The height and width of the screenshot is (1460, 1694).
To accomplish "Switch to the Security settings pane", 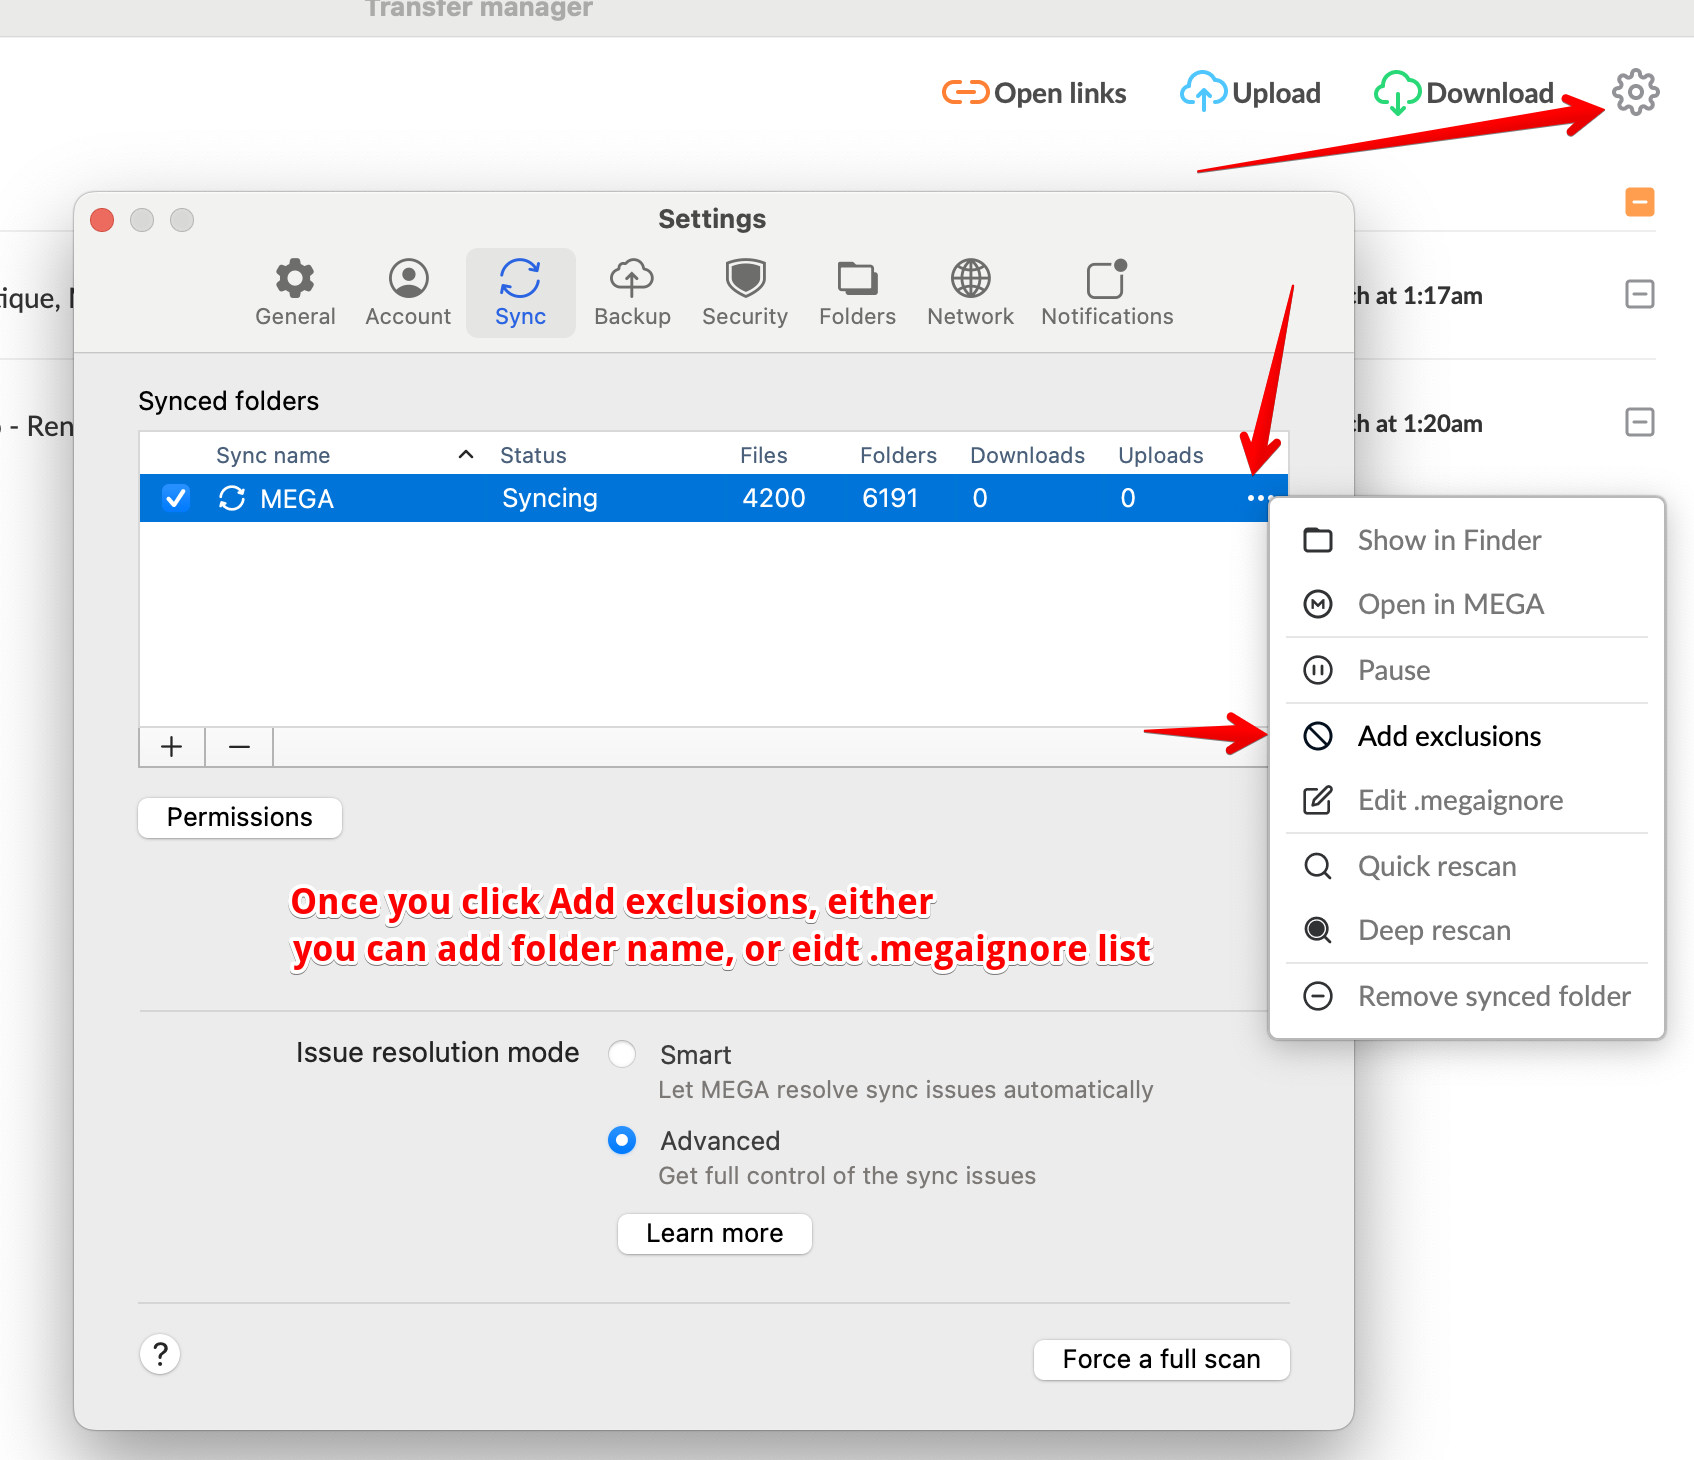I will [744, 292].
